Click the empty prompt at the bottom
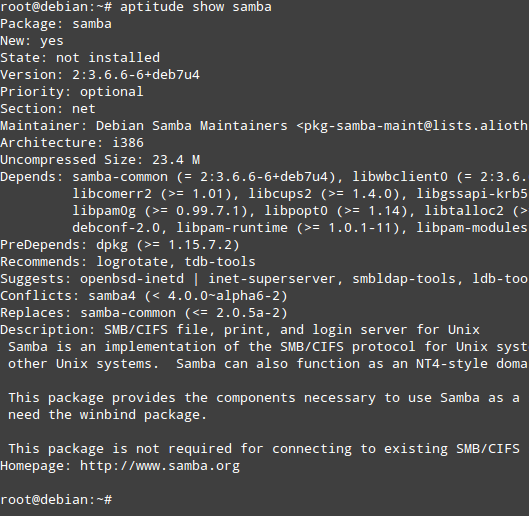The height and width of the screenshot is (516, 529). (x=56, y=500)
